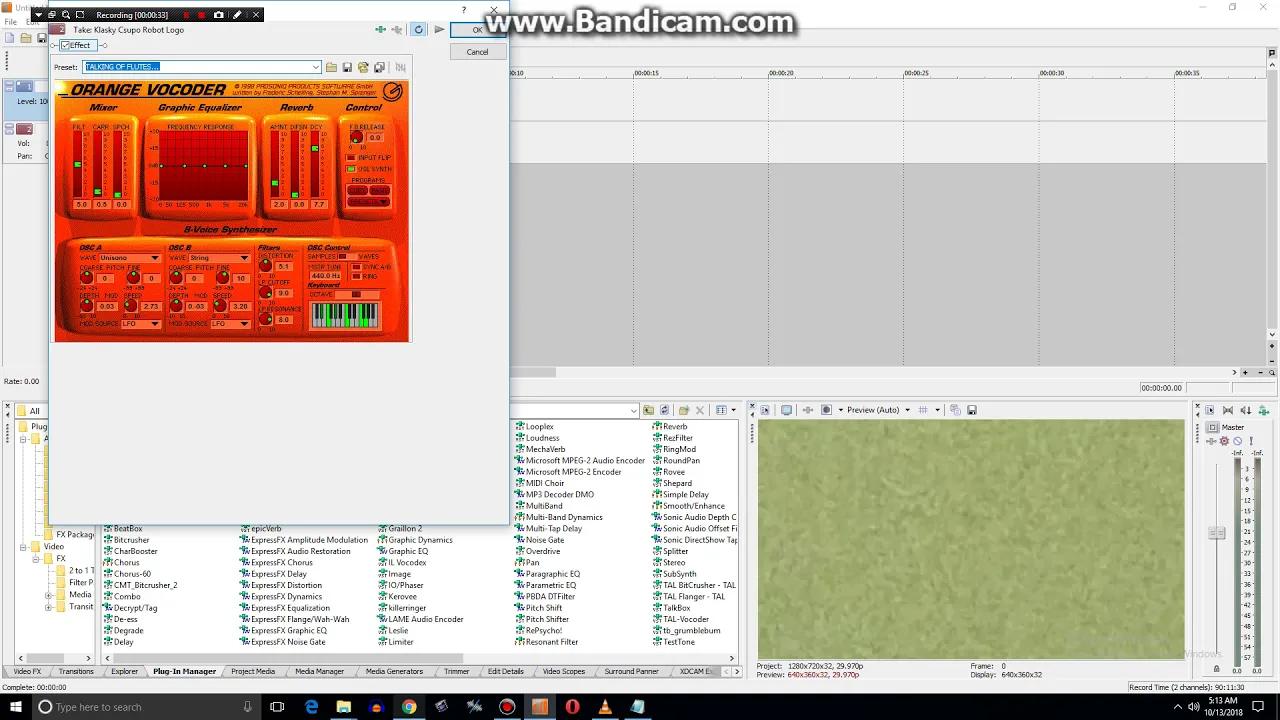
Task: Open the PRESETS dropdown in Programs
Action: [368, 202]
